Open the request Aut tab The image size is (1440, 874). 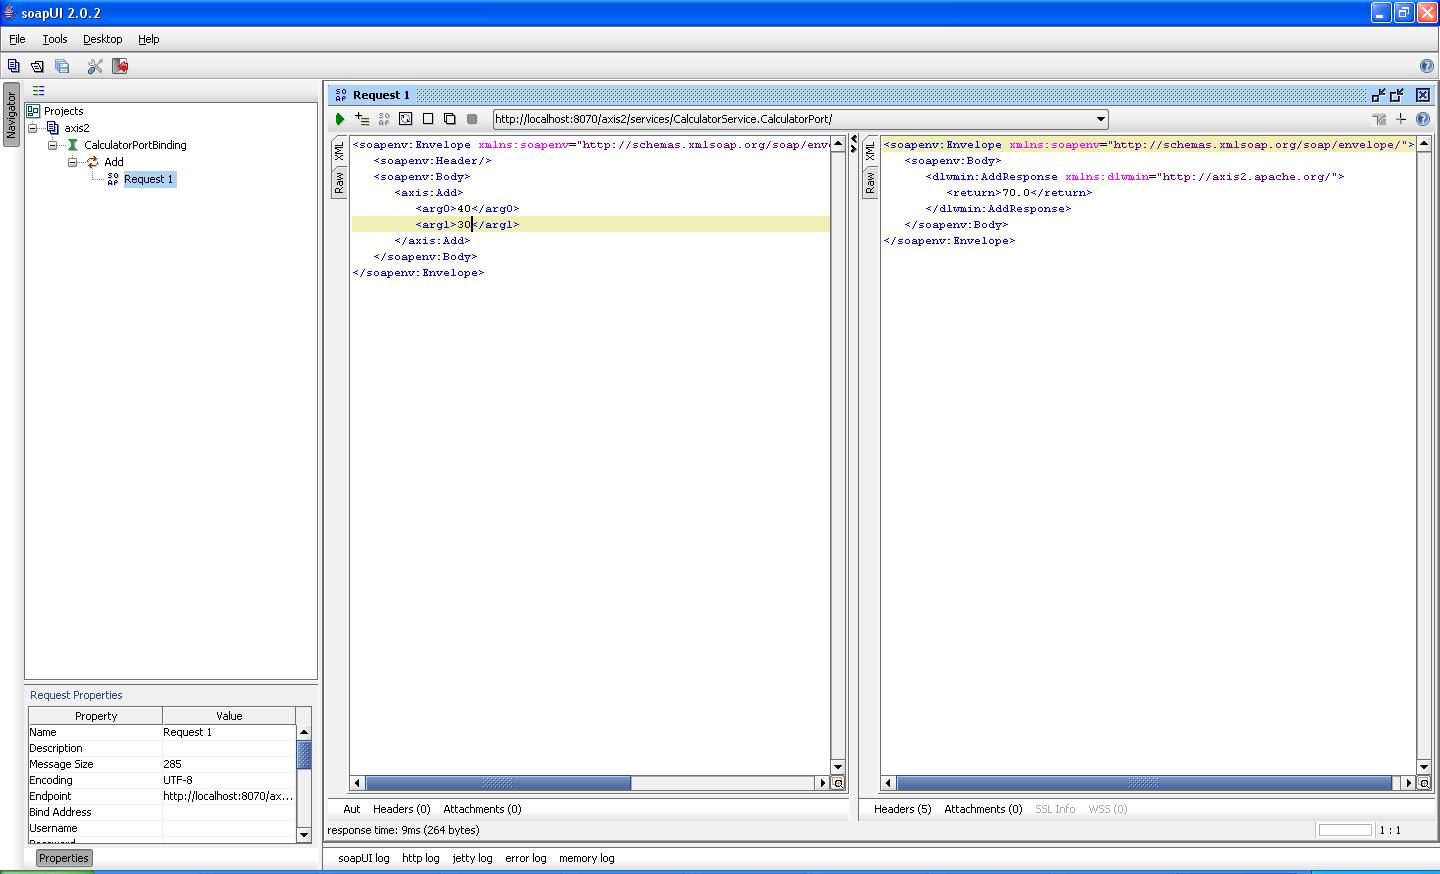[351, 809]
